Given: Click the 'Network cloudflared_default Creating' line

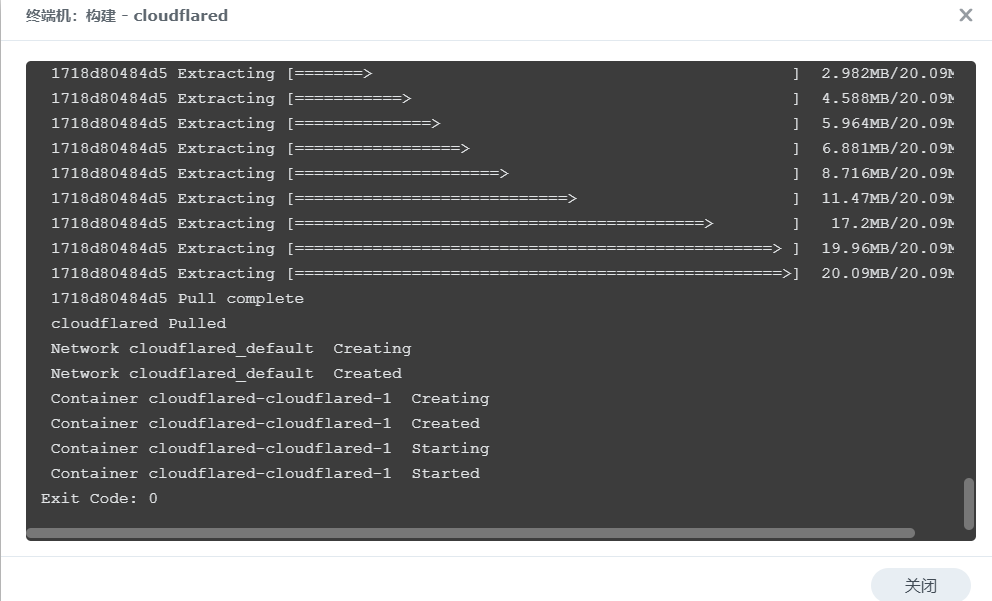Looking at the screenshot, I should pos(230,348).
